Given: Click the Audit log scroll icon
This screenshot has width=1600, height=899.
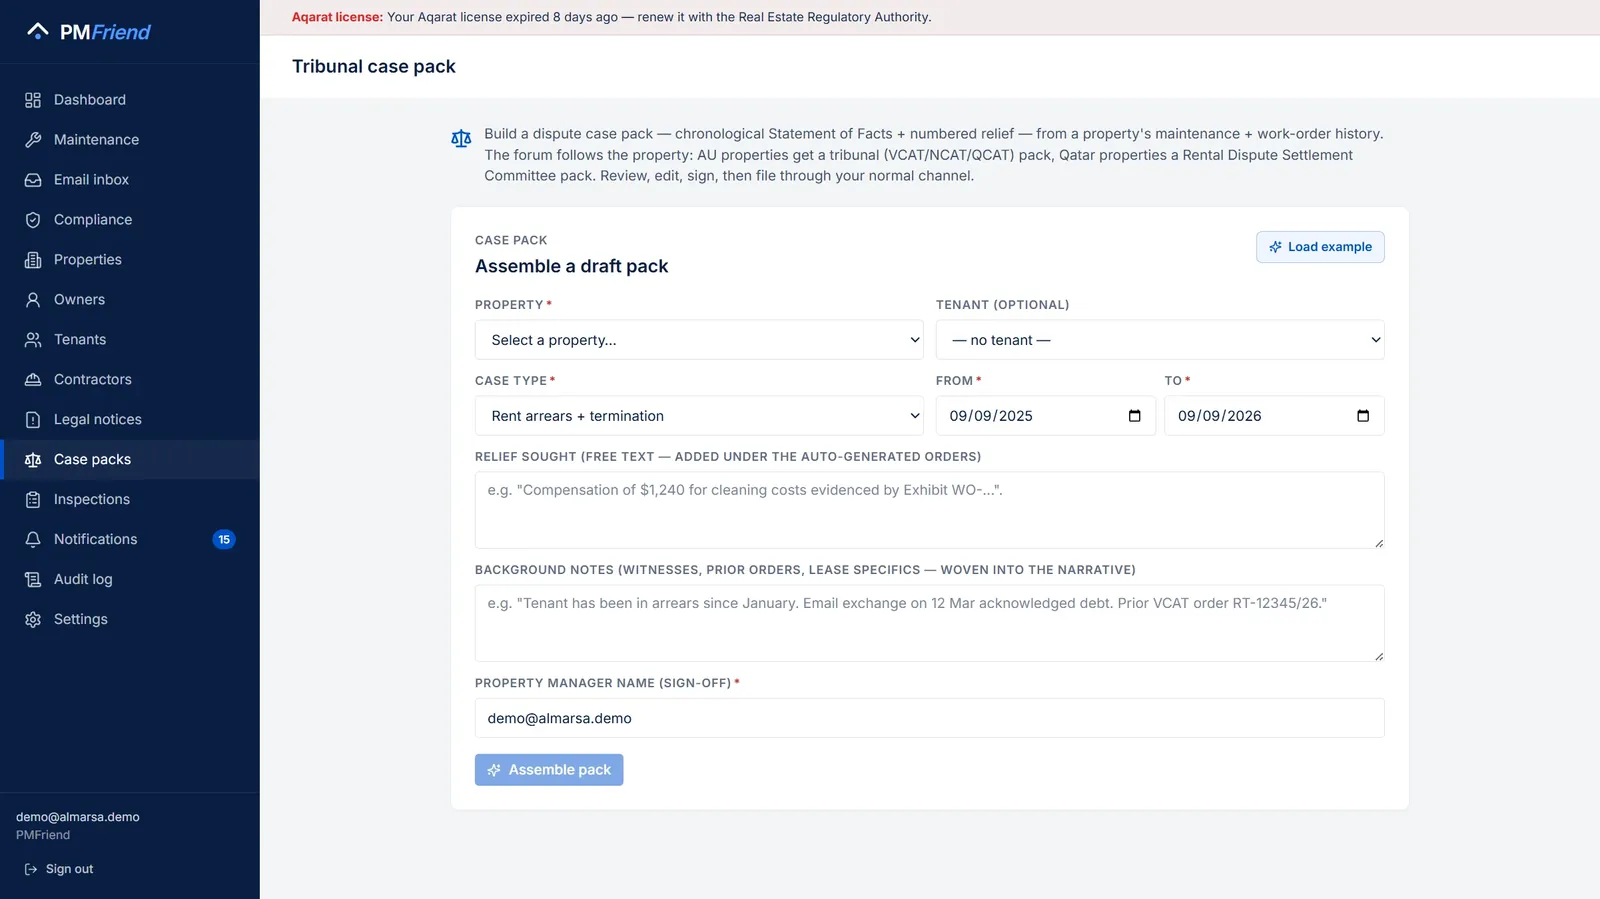Looking at the screenshot, I should (x=33, y=579).
